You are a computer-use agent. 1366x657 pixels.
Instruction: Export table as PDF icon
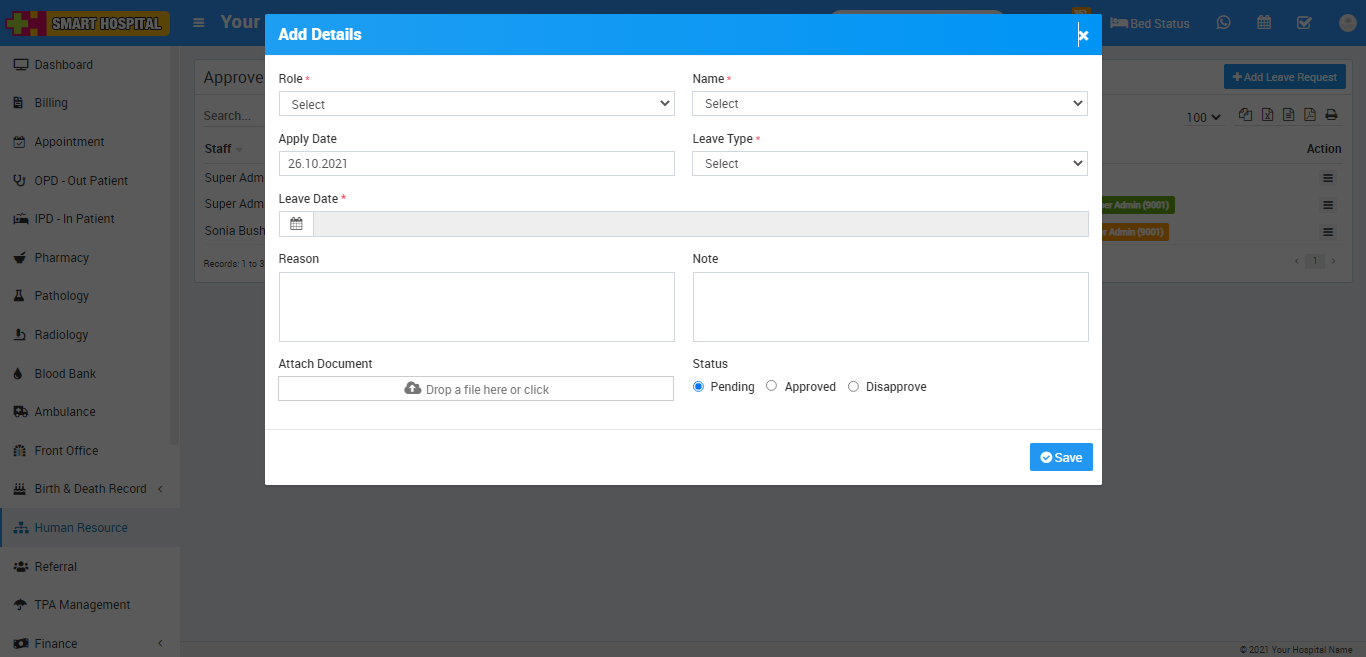[1310, 115]
